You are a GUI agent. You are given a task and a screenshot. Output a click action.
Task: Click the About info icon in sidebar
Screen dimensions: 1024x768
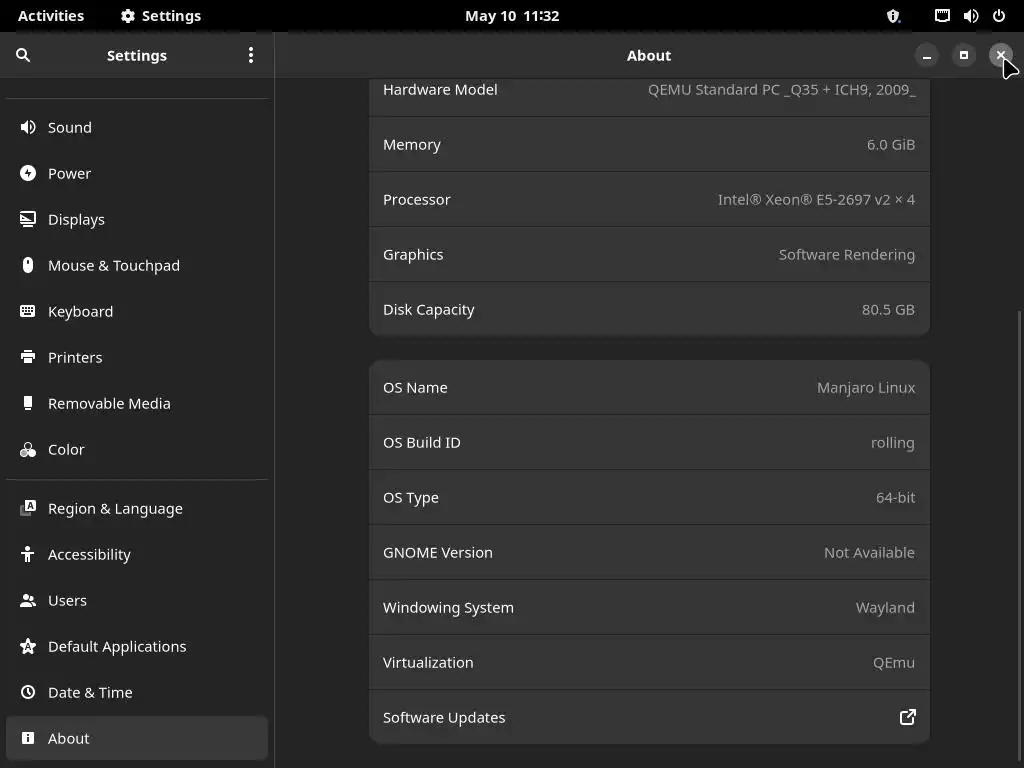click(27, 738)
